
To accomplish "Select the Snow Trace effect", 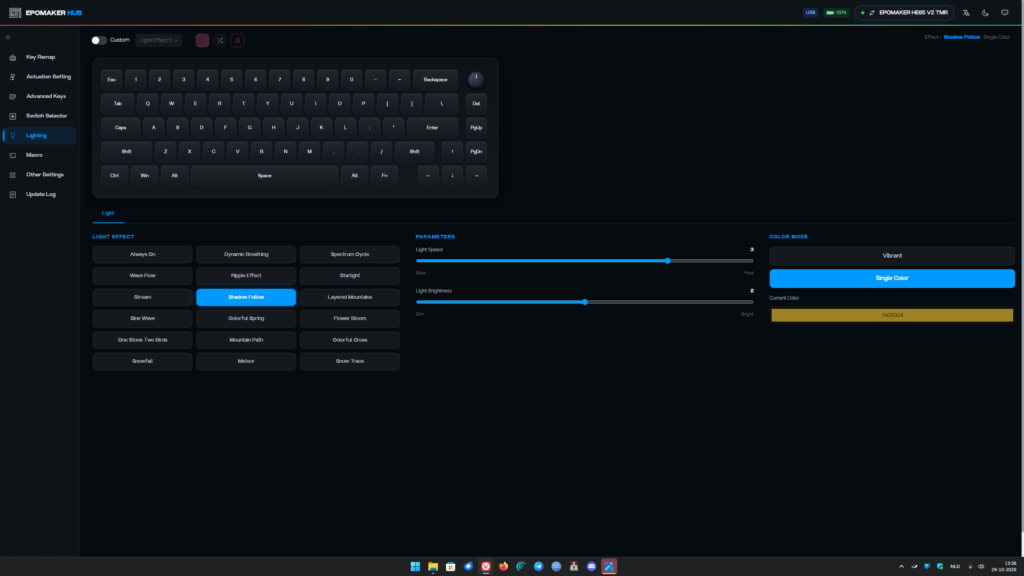I will pyautogui.click(x=350, y=361).
